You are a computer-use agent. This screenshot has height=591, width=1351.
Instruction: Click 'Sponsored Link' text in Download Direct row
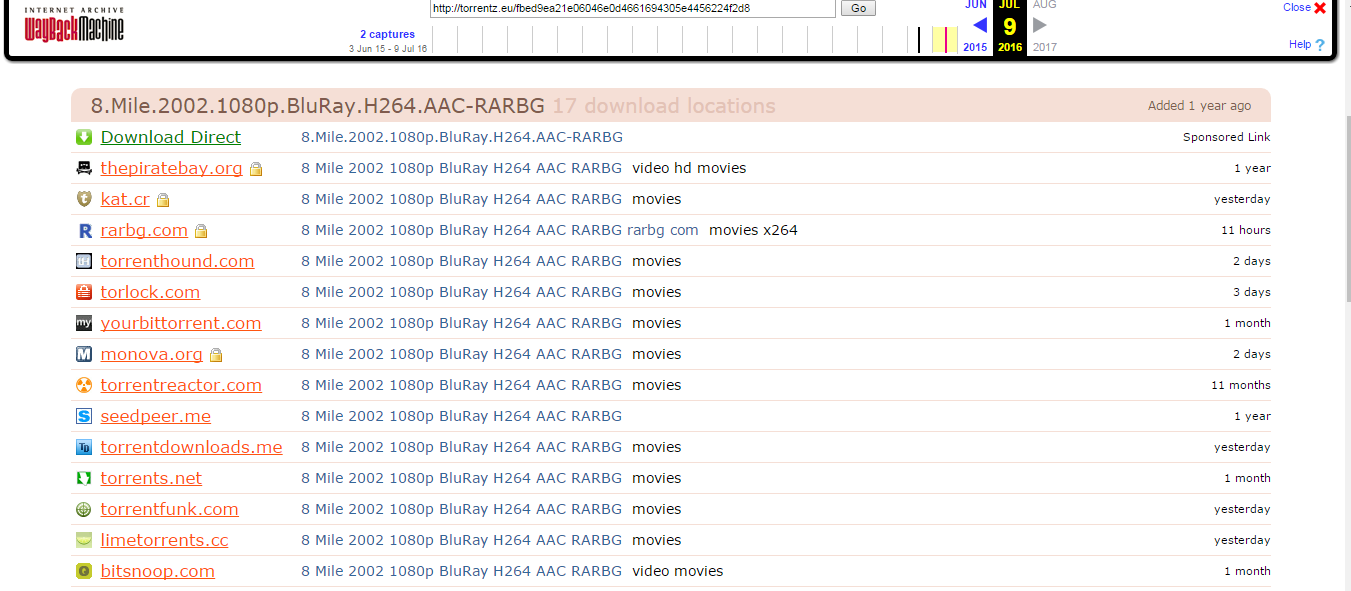1227,137
